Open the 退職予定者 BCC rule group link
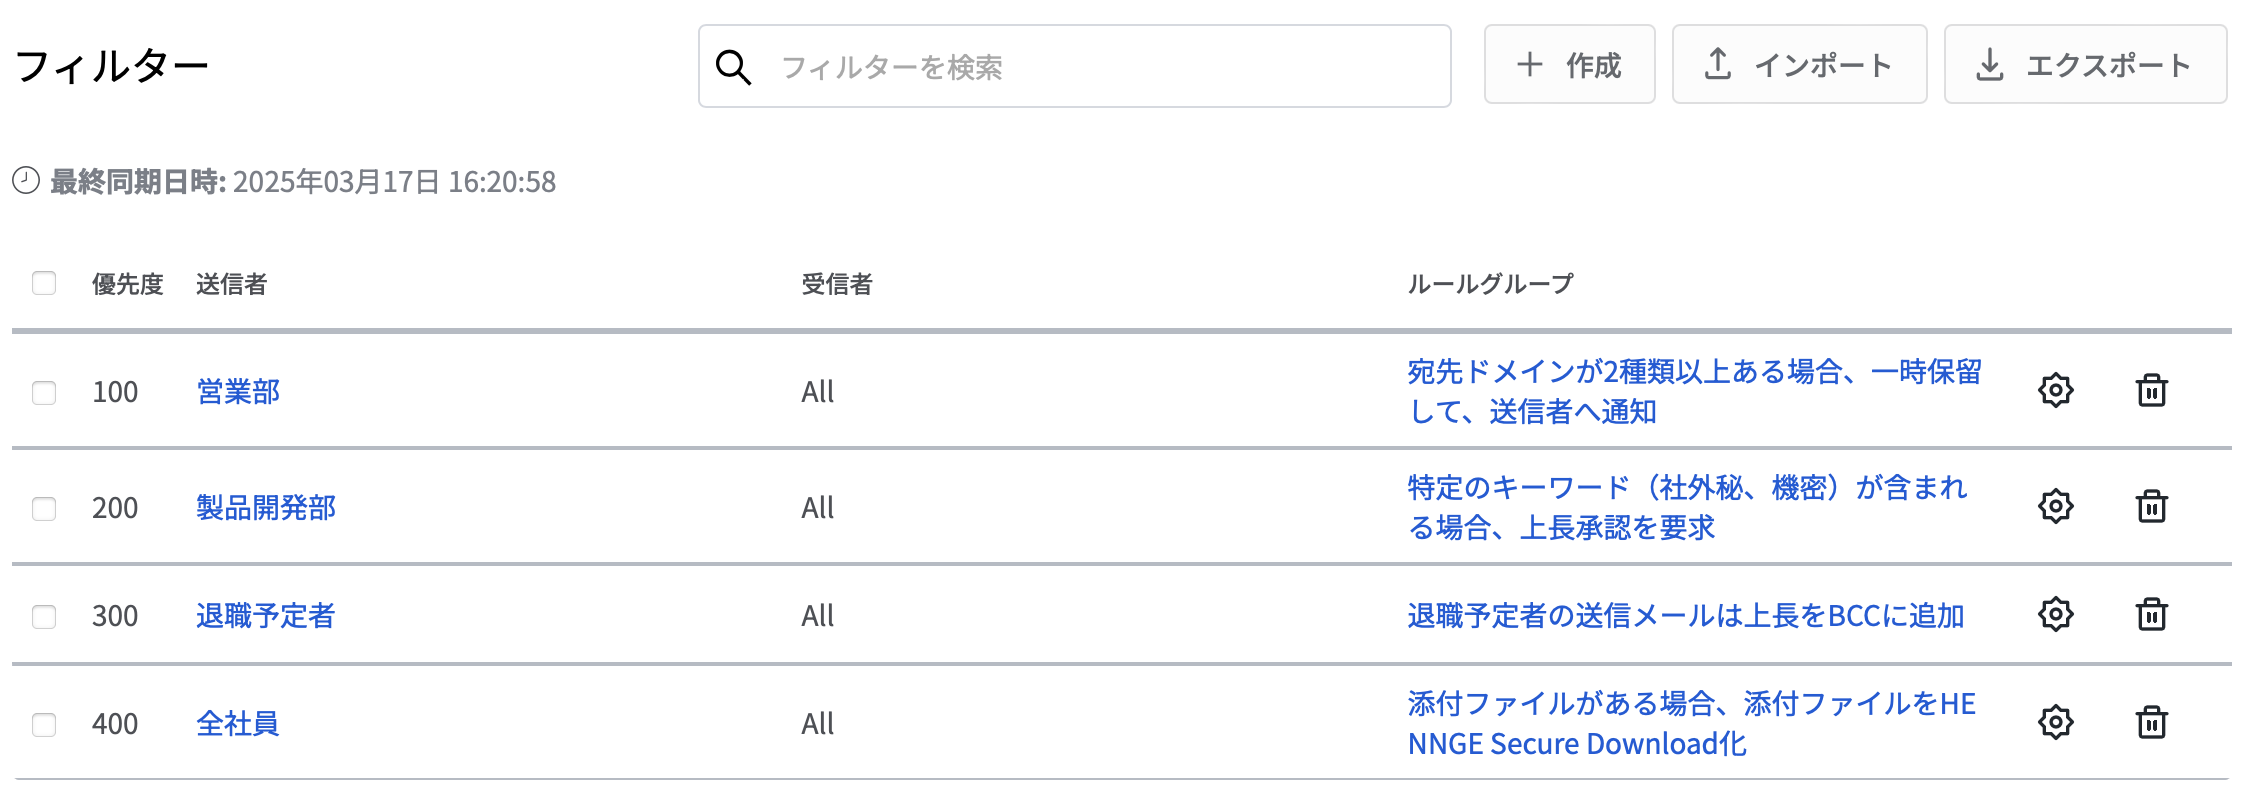This screenshot has height=800, width=2248. pos(1686,615)
